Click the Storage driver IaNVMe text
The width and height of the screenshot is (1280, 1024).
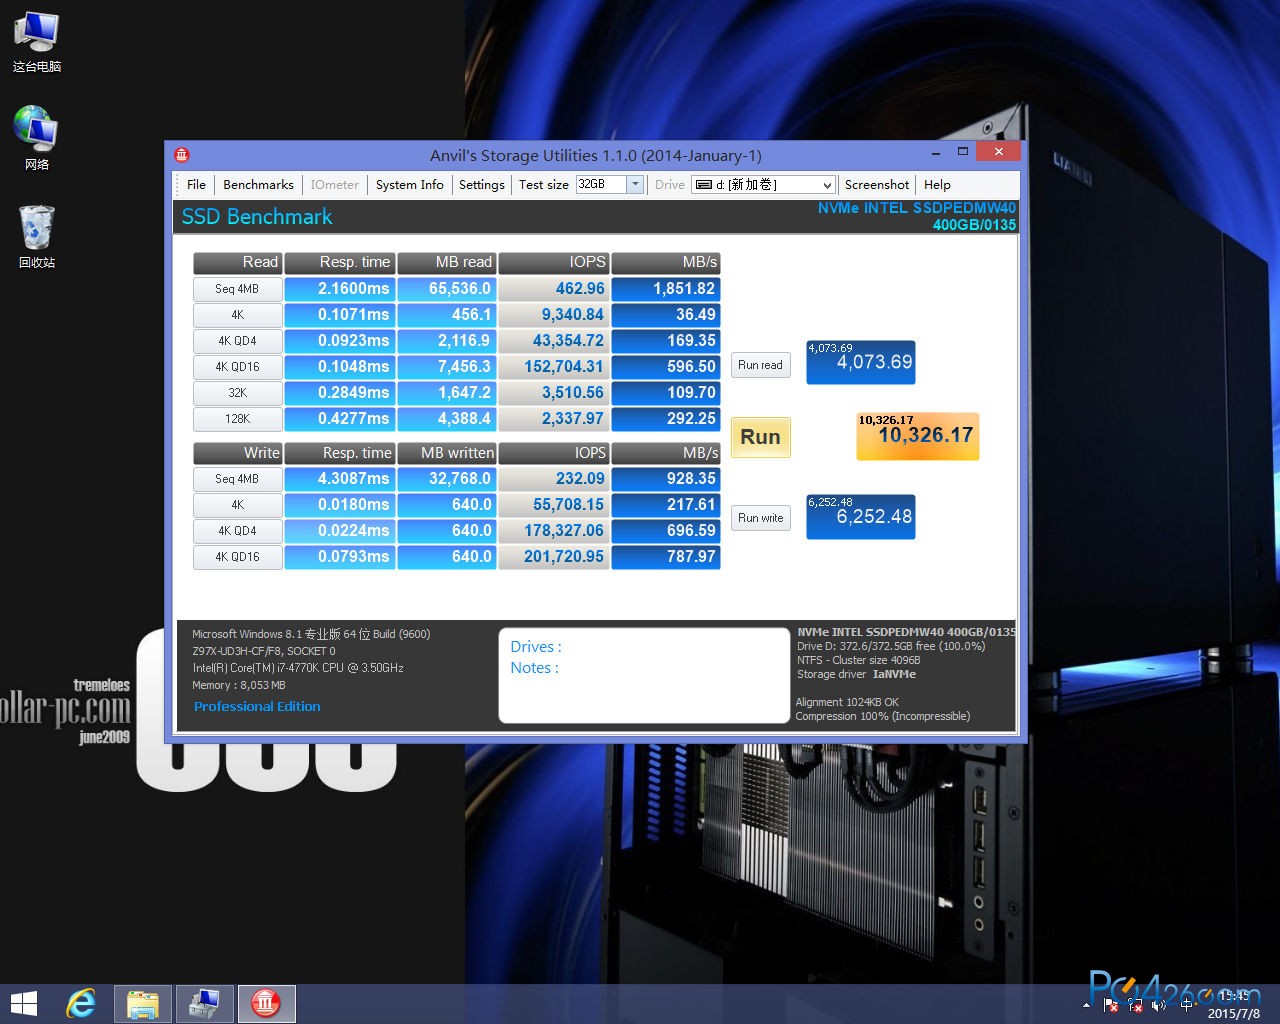(x=856, y=674)
